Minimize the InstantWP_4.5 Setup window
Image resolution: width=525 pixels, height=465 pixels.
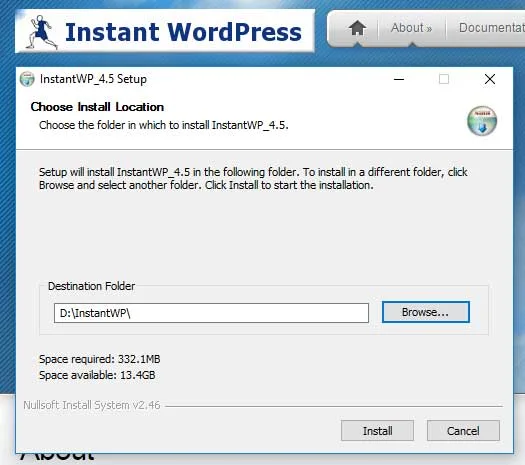(399, 79)
